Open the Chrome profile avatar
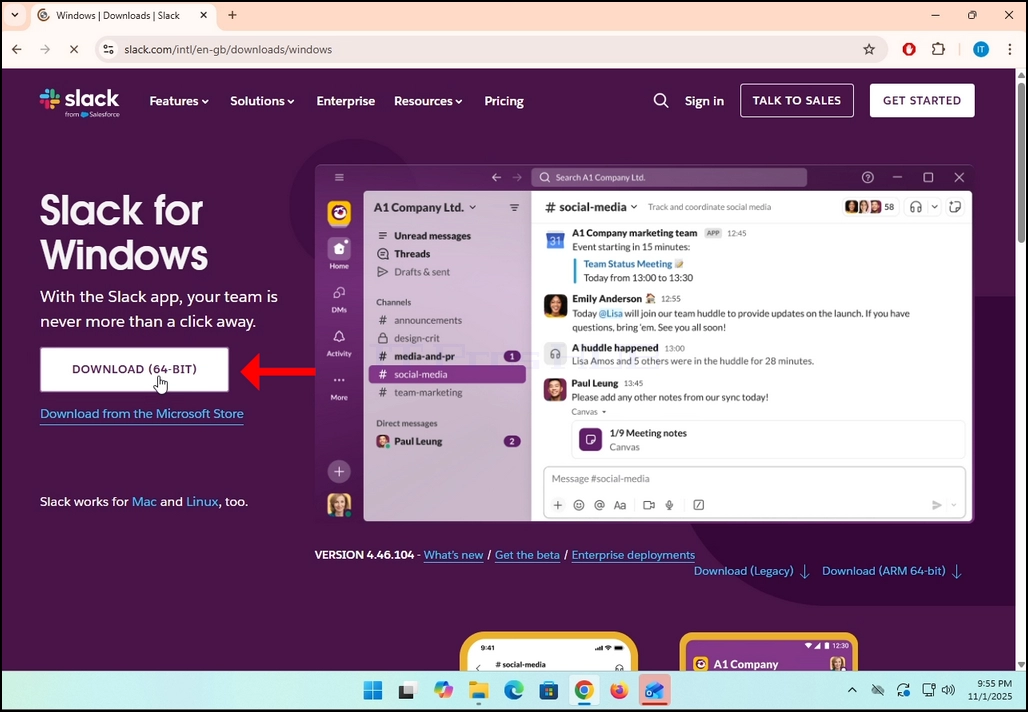This screenshot has height=712, width=1028. [981, 49]
